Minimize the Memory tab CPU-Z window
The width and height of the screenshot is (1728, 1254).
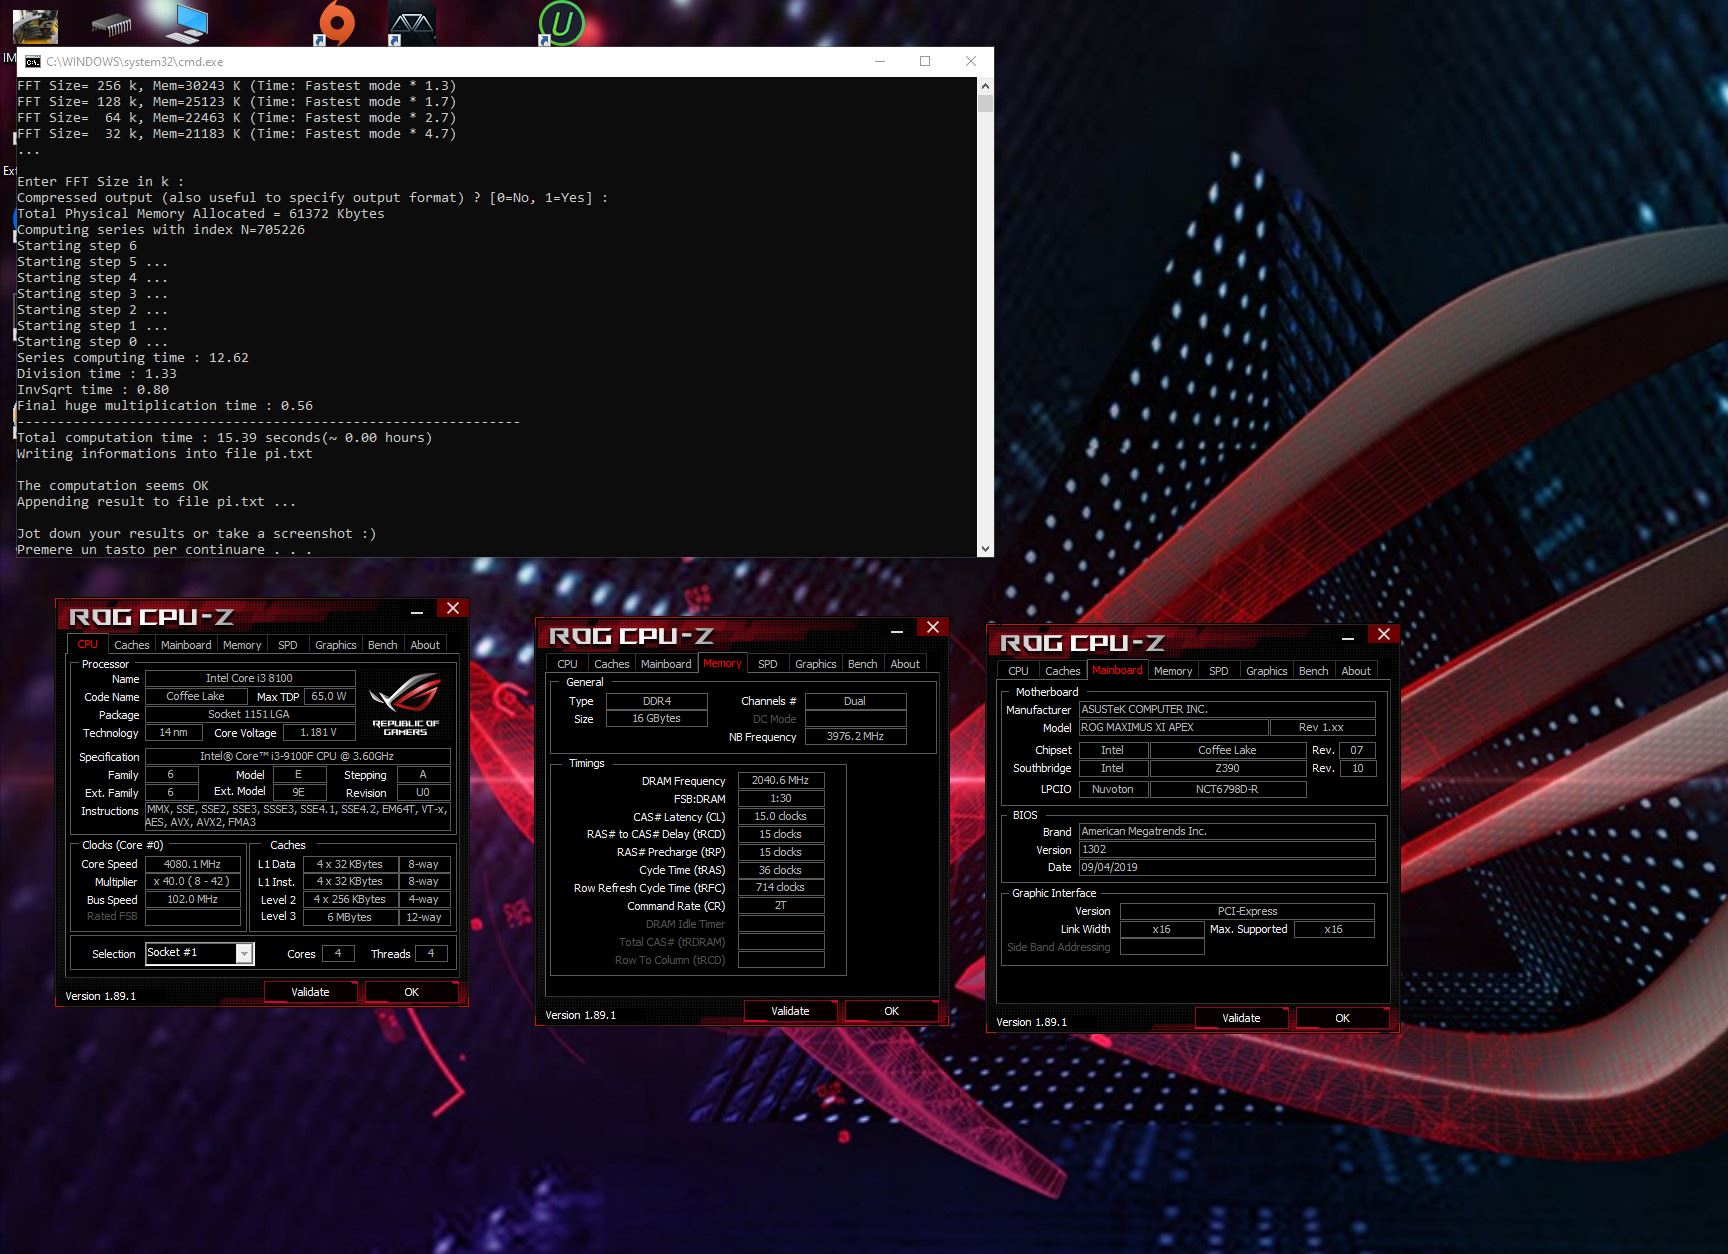point(897,629)
